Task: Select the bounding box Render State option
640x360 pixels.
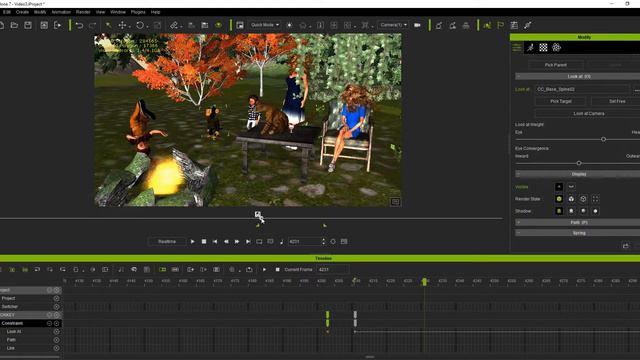Action: coord(596,199)
